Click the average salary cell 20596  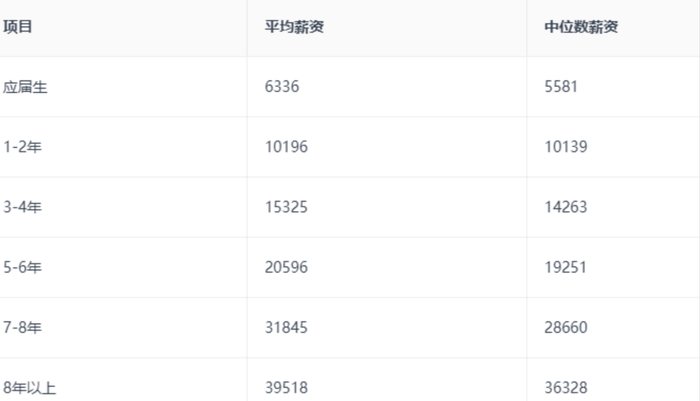click(x=286, y=267)
